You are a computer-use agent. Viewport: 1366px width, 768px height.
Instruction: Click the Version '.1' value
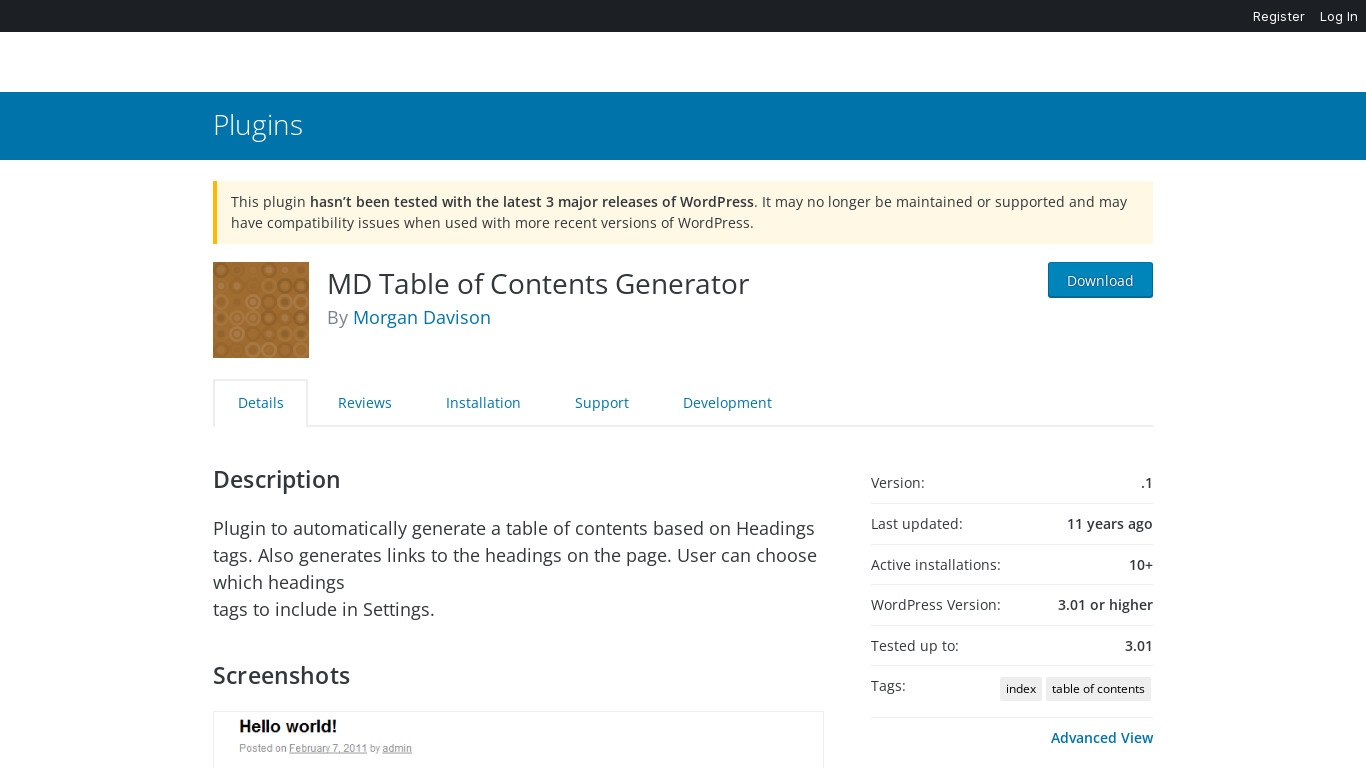(x=1147, y=483)
